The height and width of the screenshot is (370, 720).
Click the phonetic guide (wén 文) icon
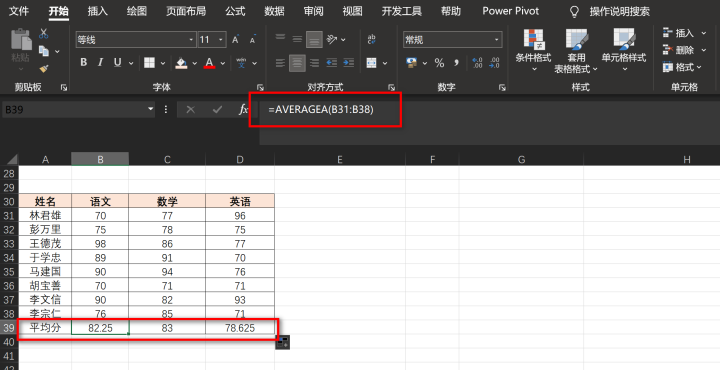tap(241, 62)
